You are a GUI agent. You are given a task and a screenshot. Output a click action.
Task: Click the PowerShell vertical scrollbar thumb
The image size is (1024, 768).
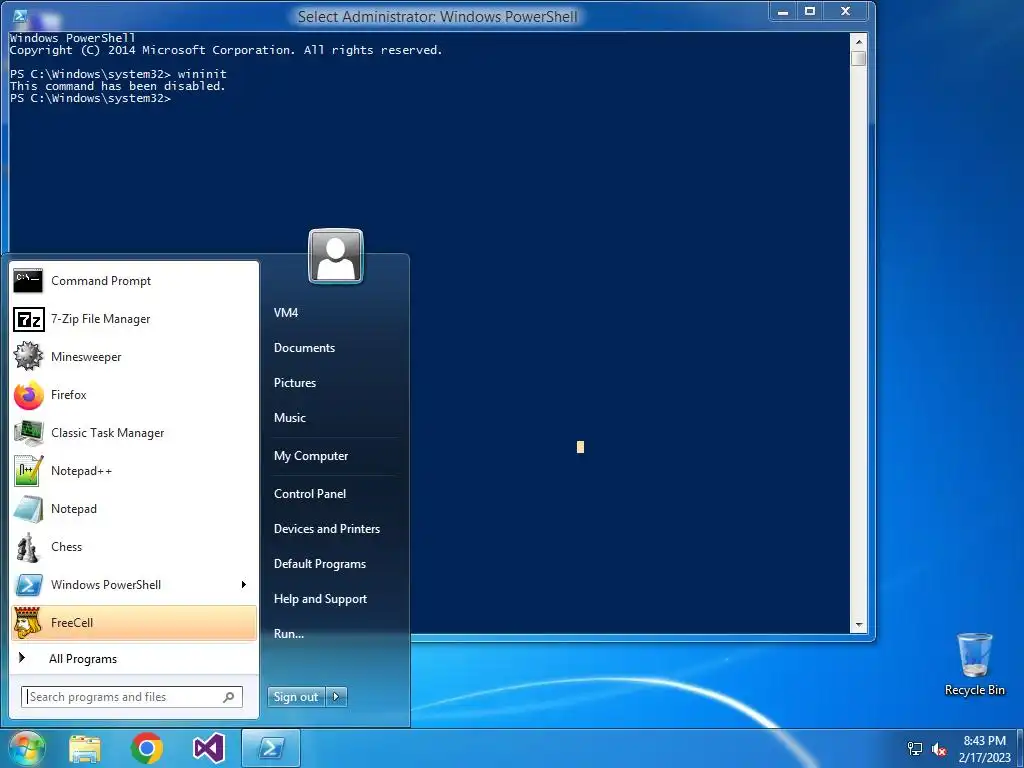click(859, 58)
